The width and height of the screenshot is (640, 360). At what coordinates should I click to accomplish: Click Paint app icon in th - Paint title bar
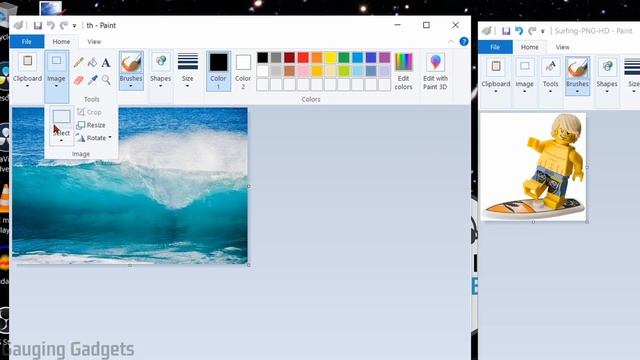(18, 25)
